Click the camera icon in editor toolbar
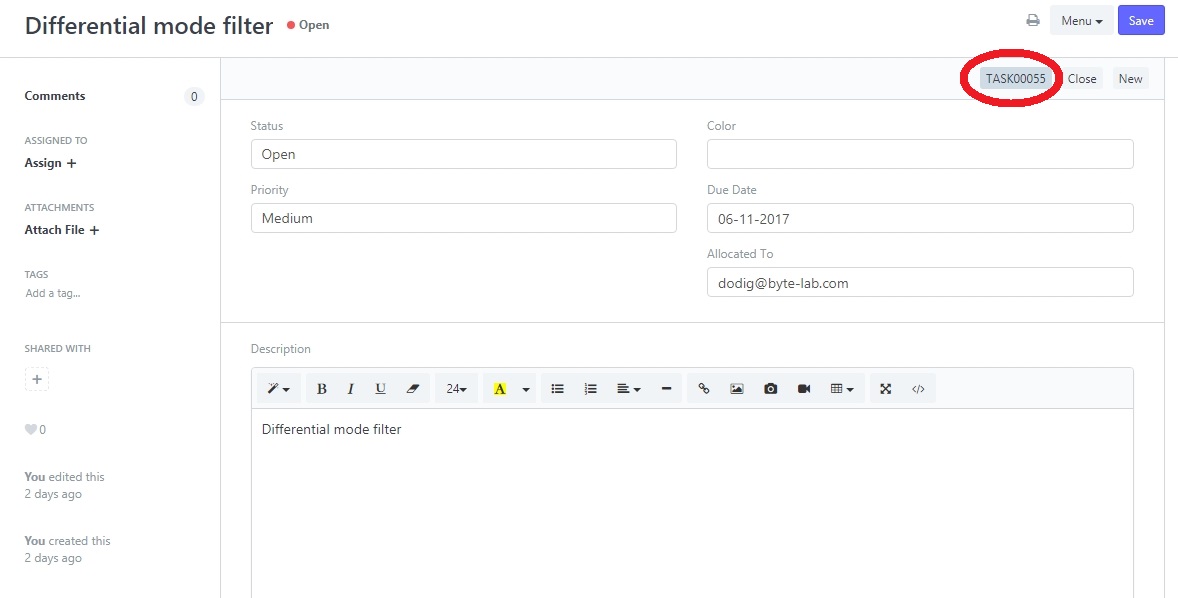Viewport: 1178px width, 598px height. (770, 389)
